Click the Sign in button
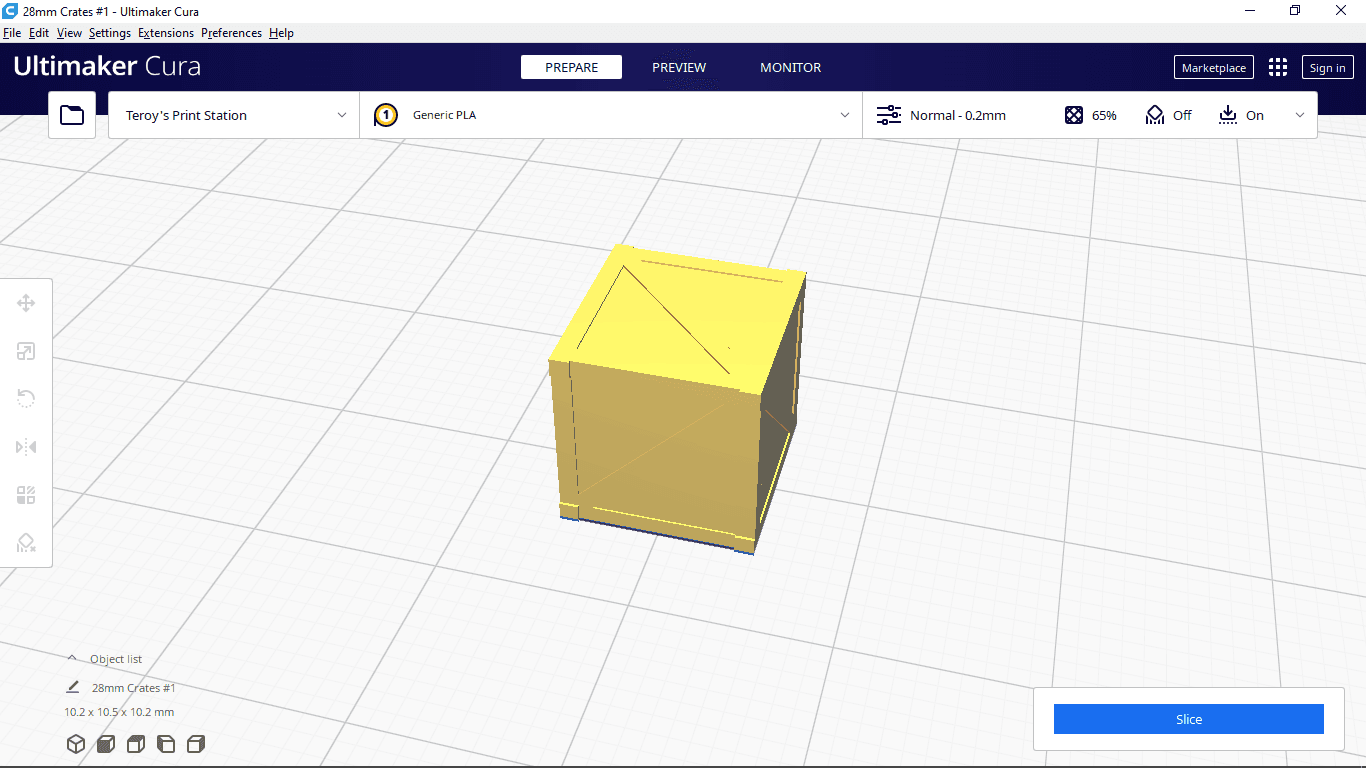 [x=1327, y=67]
